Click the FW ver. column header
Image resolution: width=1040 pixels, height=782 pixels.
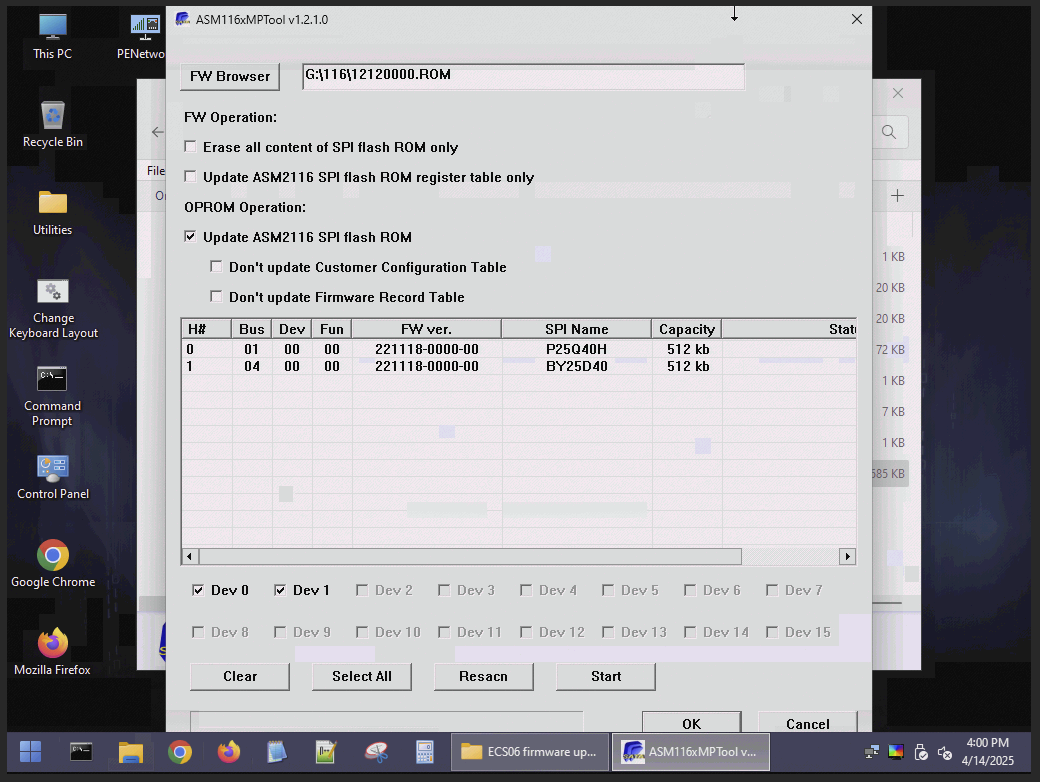tap(426, 329)
